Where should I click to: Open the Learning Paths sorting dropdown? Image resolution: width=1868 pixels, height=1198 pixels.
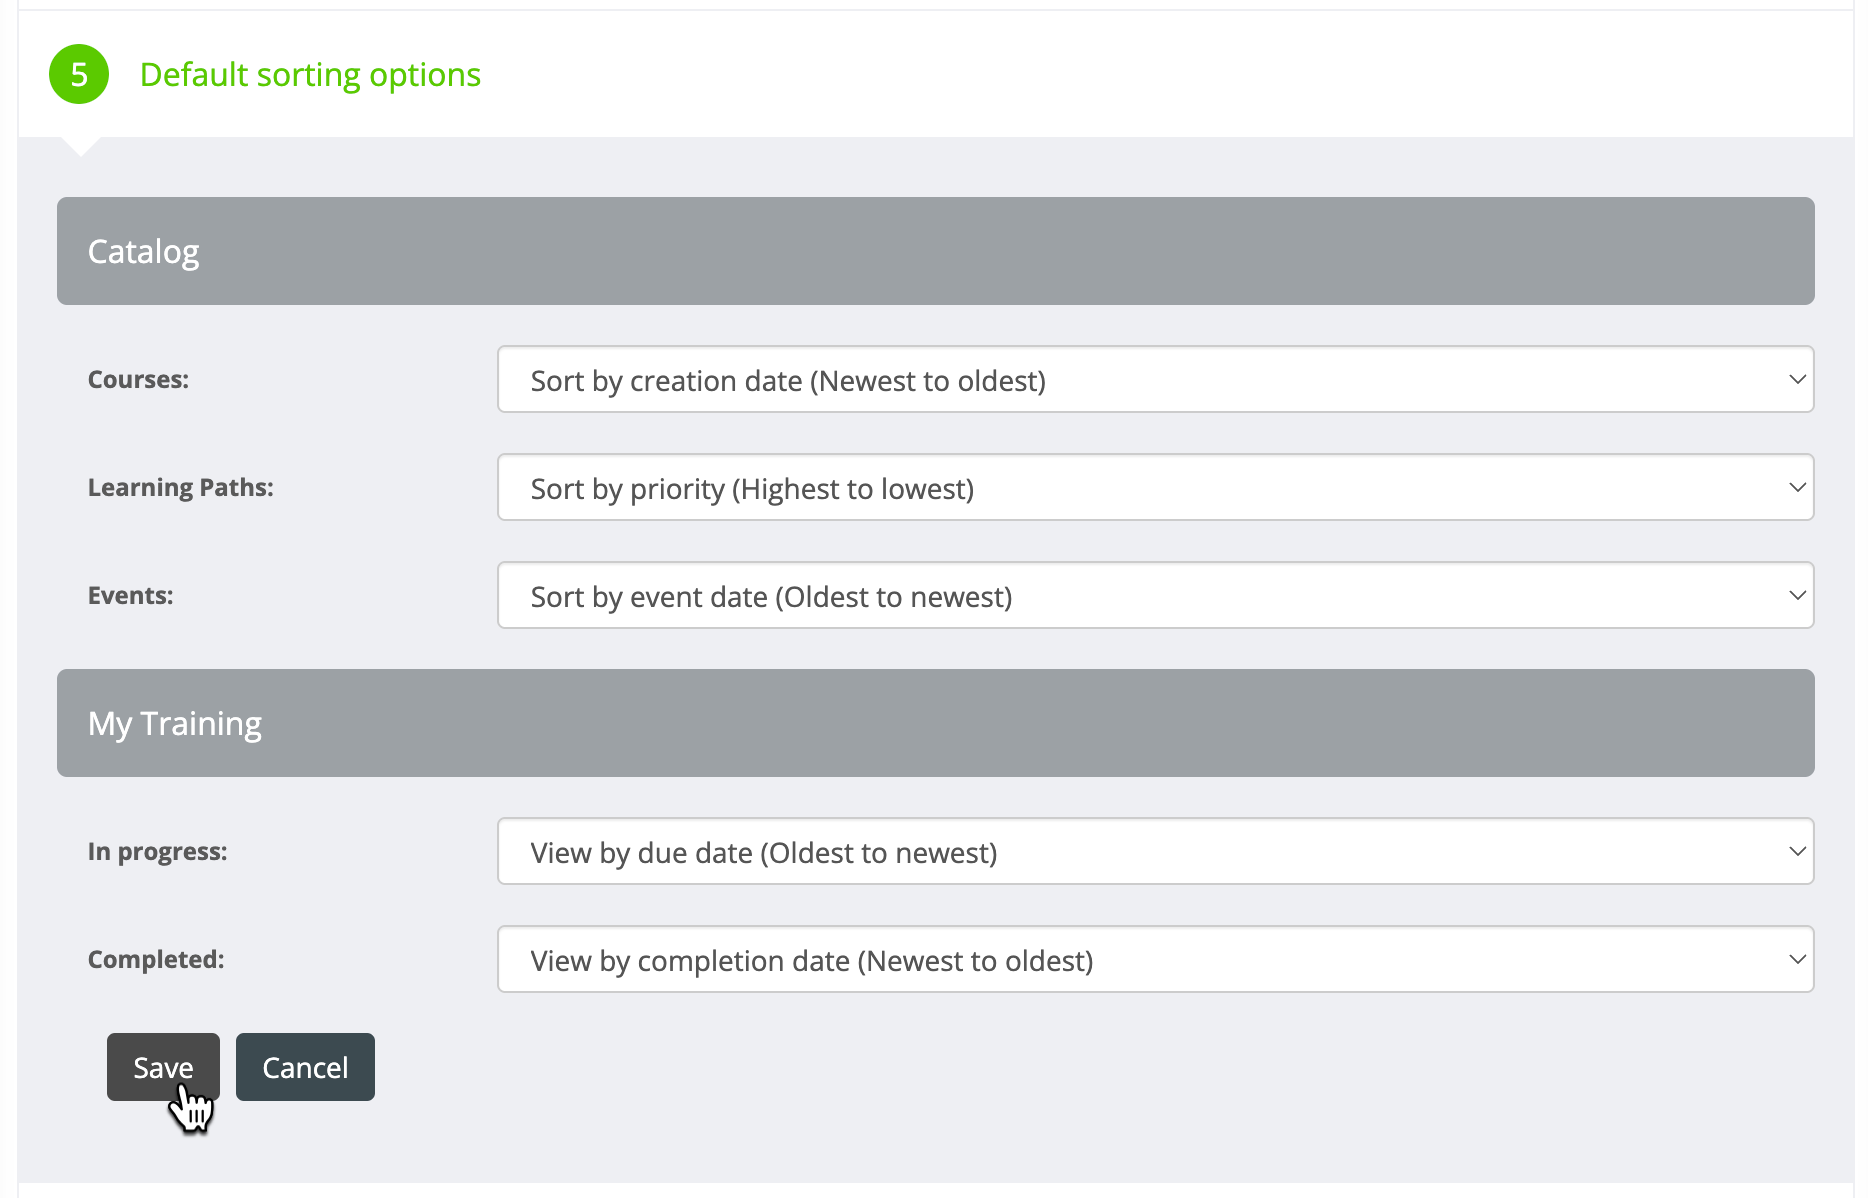[1155, 487]
